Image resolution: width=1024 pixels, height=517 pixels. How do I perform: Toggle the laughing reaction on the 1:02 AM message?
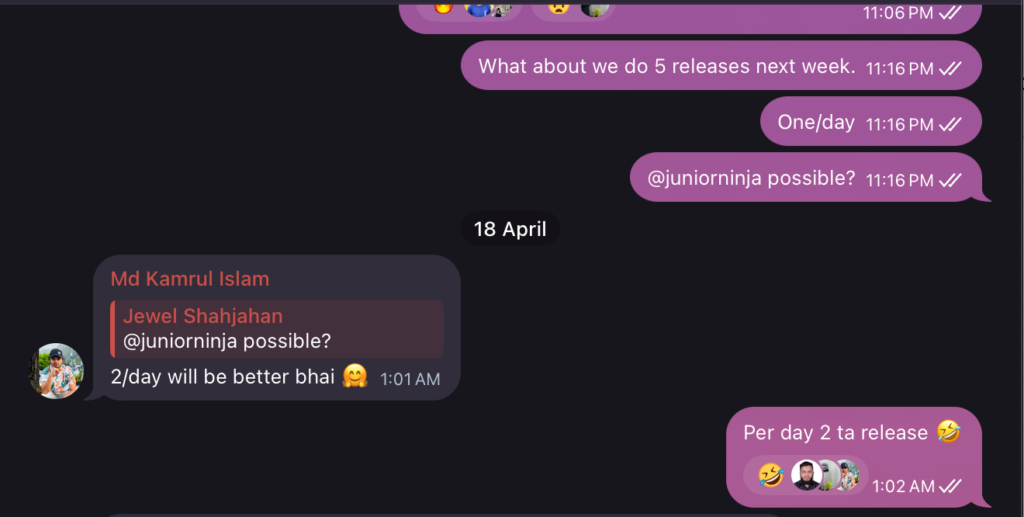tap(770, 474)
